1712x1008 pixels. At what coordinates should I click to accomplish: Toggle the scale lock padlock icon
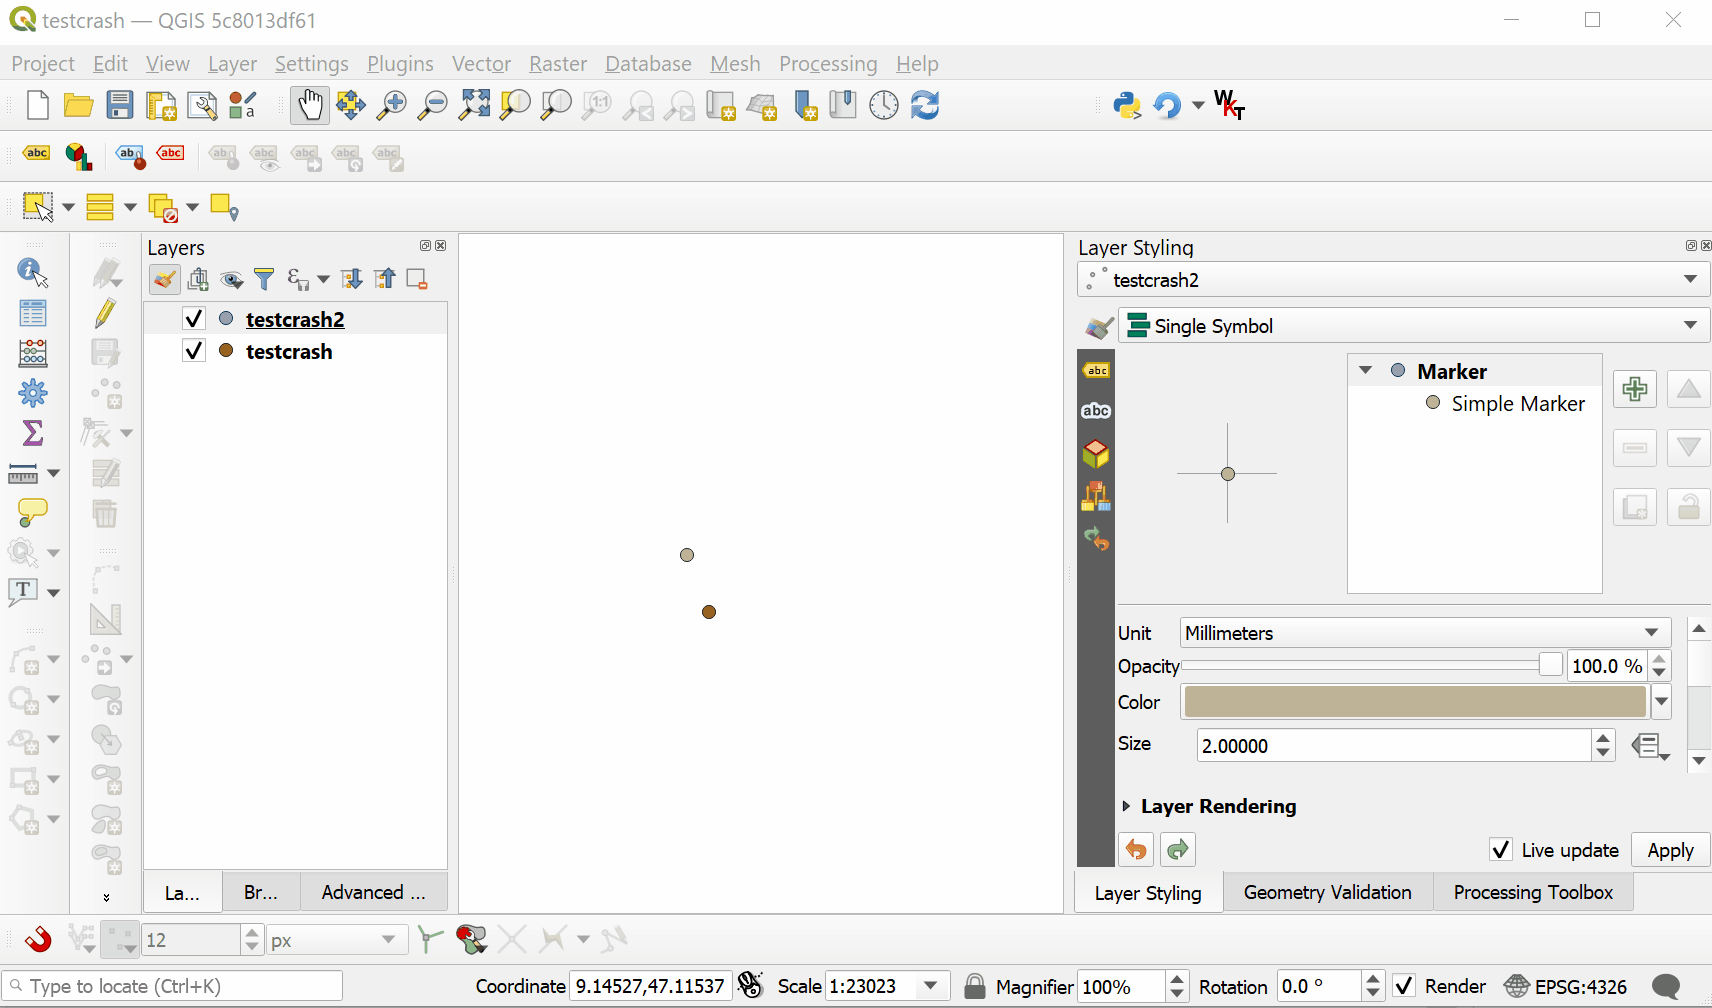click(975, 986)
